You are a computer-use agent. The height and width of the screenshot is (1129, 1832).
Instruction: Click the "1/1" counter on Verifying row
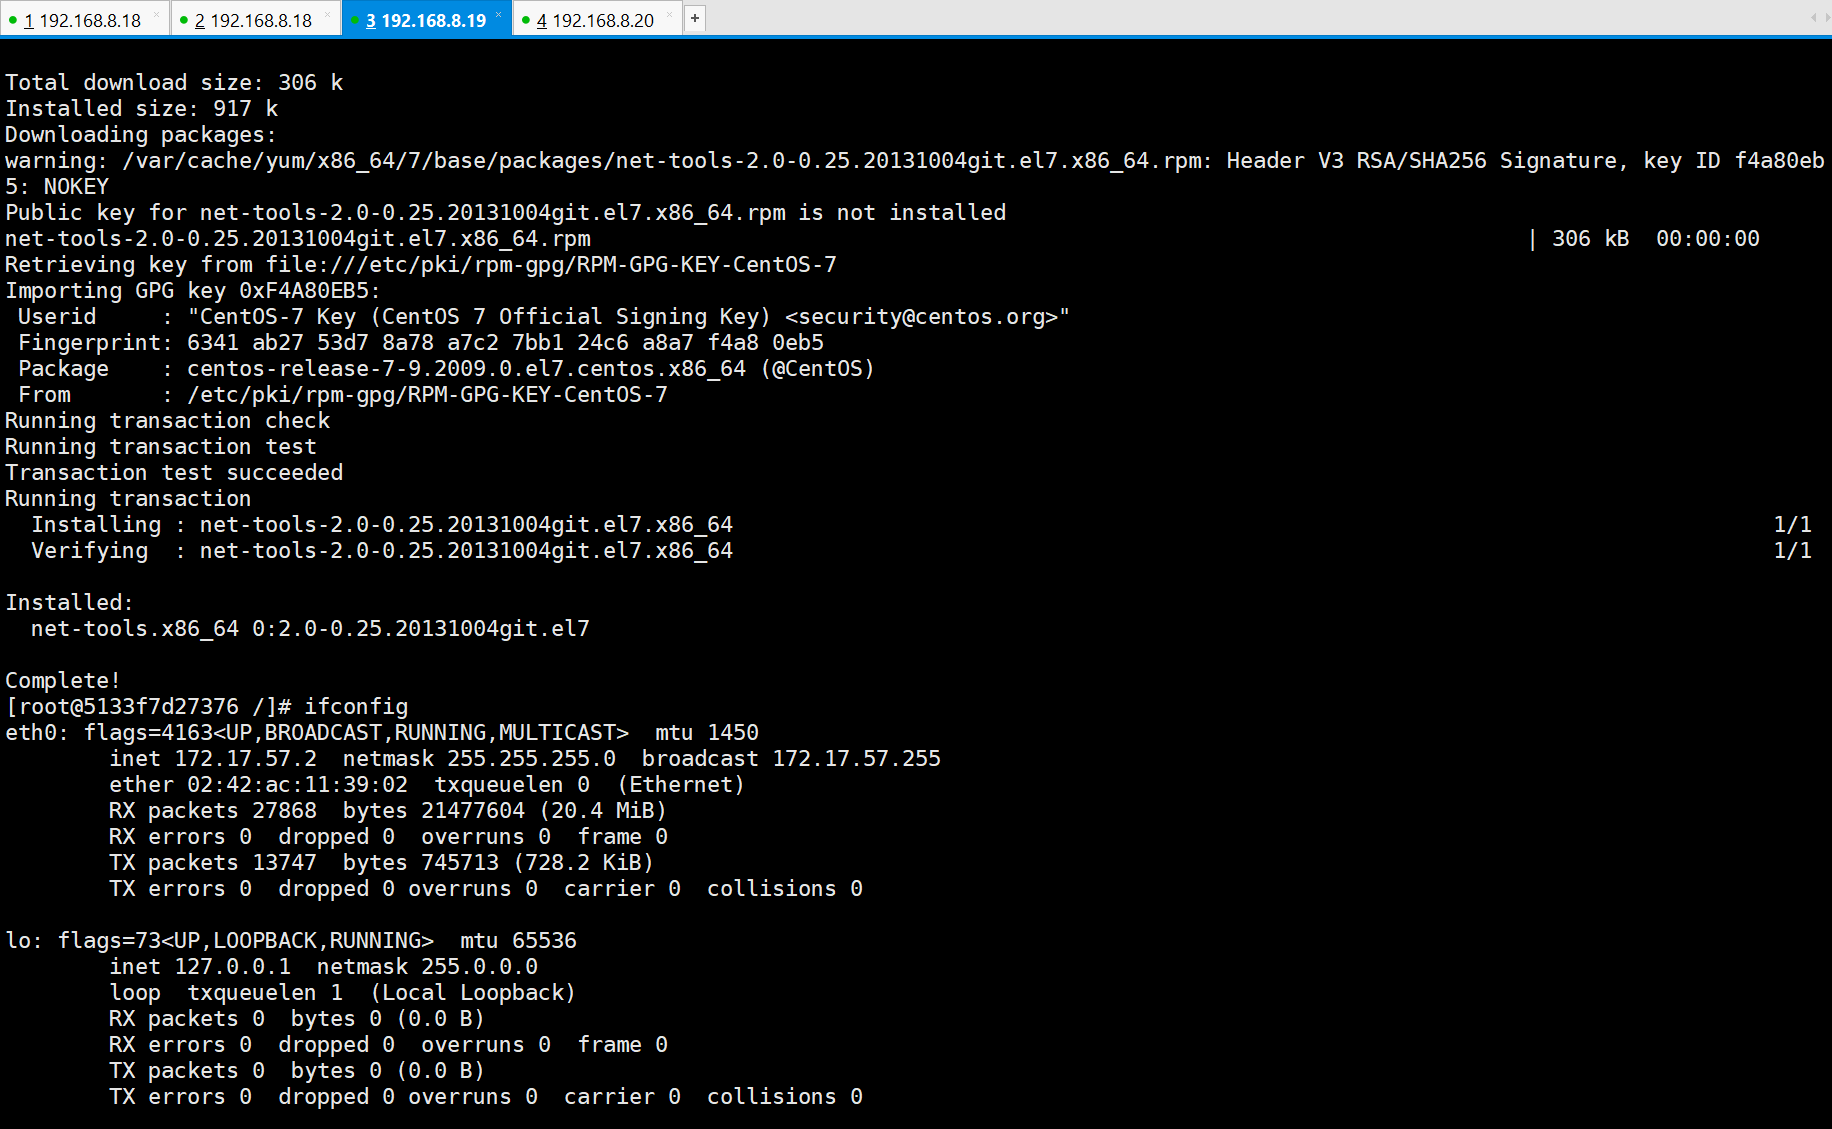point(1792,551)
